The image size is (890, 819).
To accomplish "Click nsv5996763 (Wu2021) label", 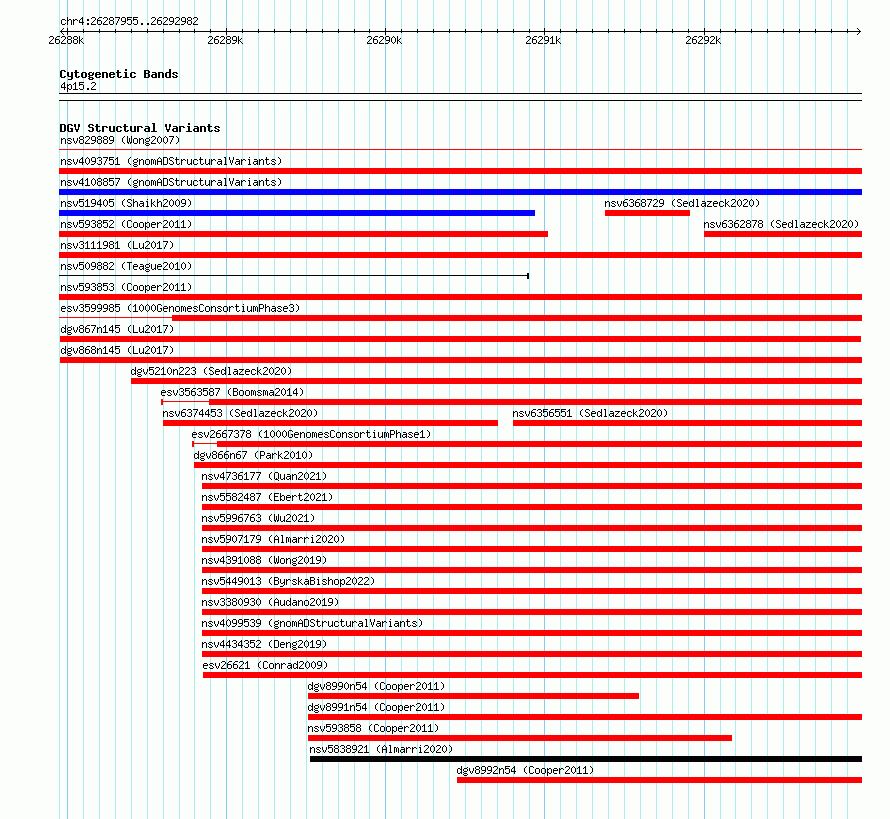I will [x=258, y=518].
